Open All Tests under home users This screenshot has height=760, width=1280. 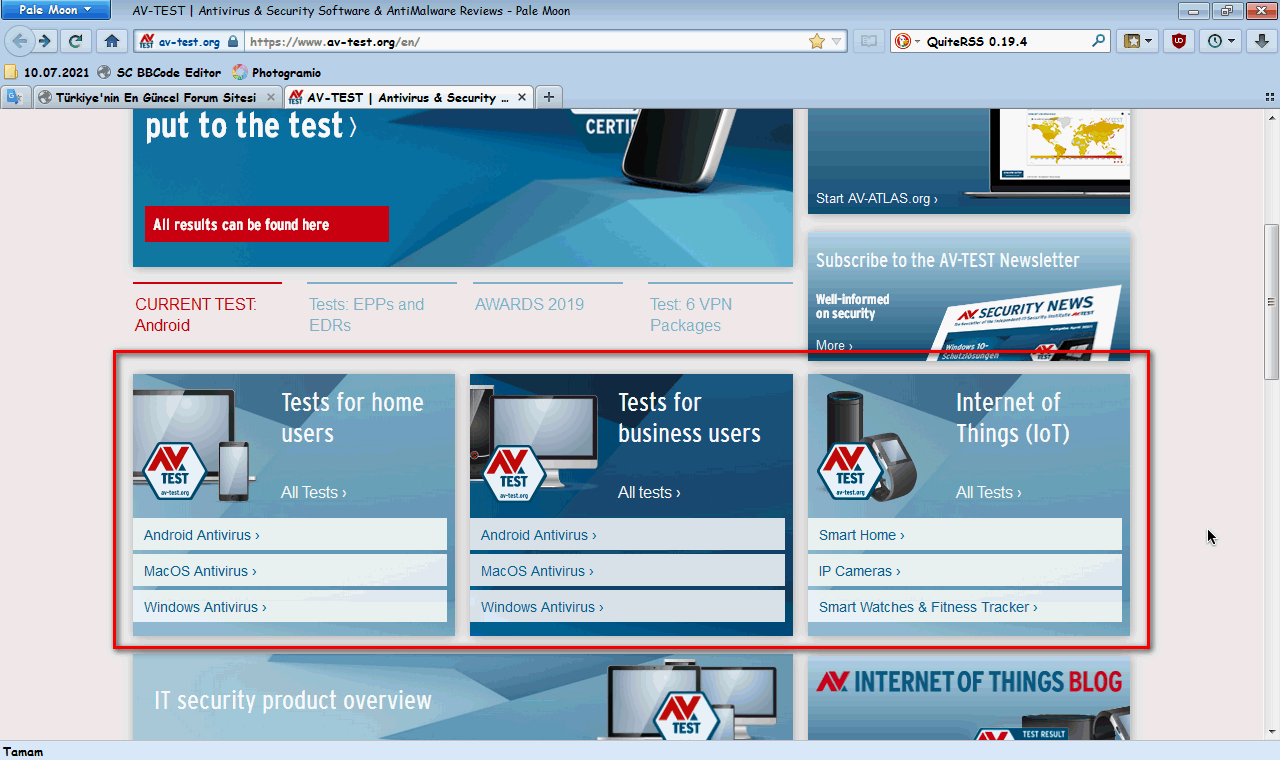tap(314, 492)
